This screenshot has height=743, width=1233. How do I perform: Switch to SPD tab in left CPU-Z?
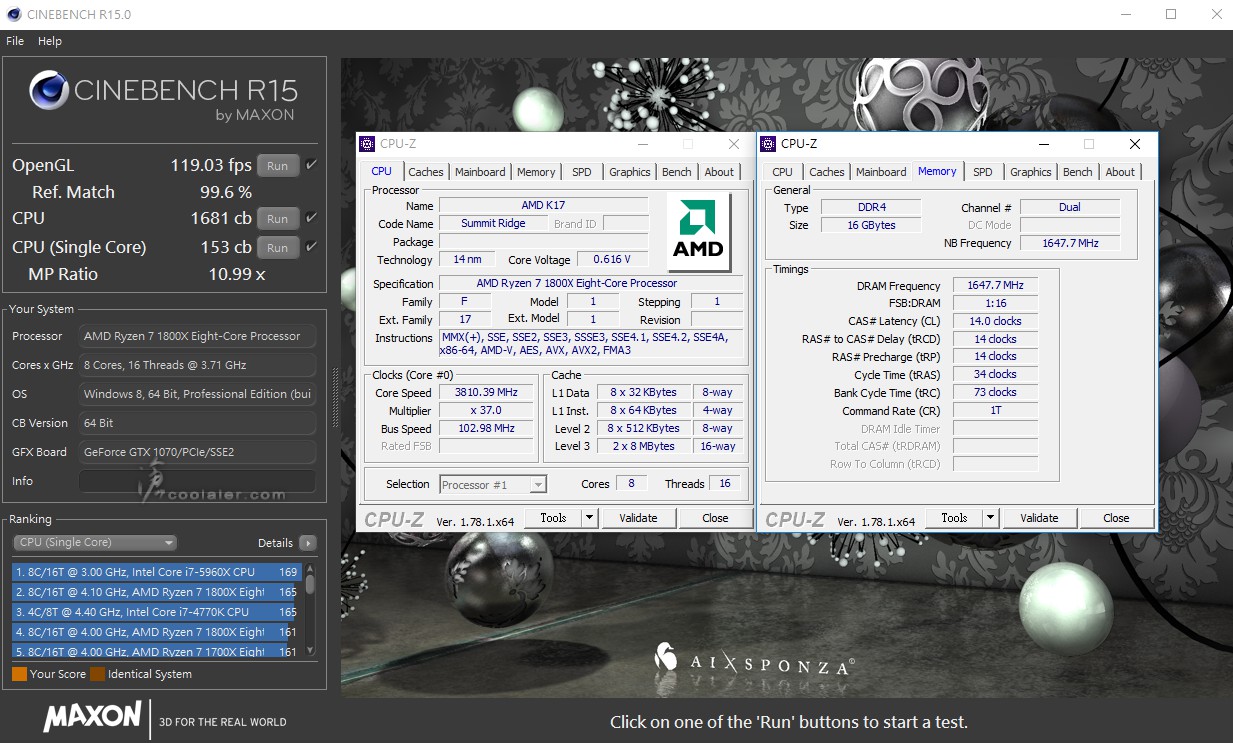click(582, 172)
